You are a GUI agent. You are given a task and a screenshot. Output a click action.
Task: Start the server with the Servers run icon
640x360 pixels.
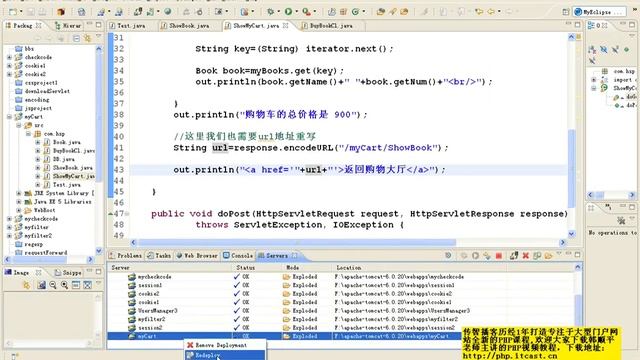[476, 256]
